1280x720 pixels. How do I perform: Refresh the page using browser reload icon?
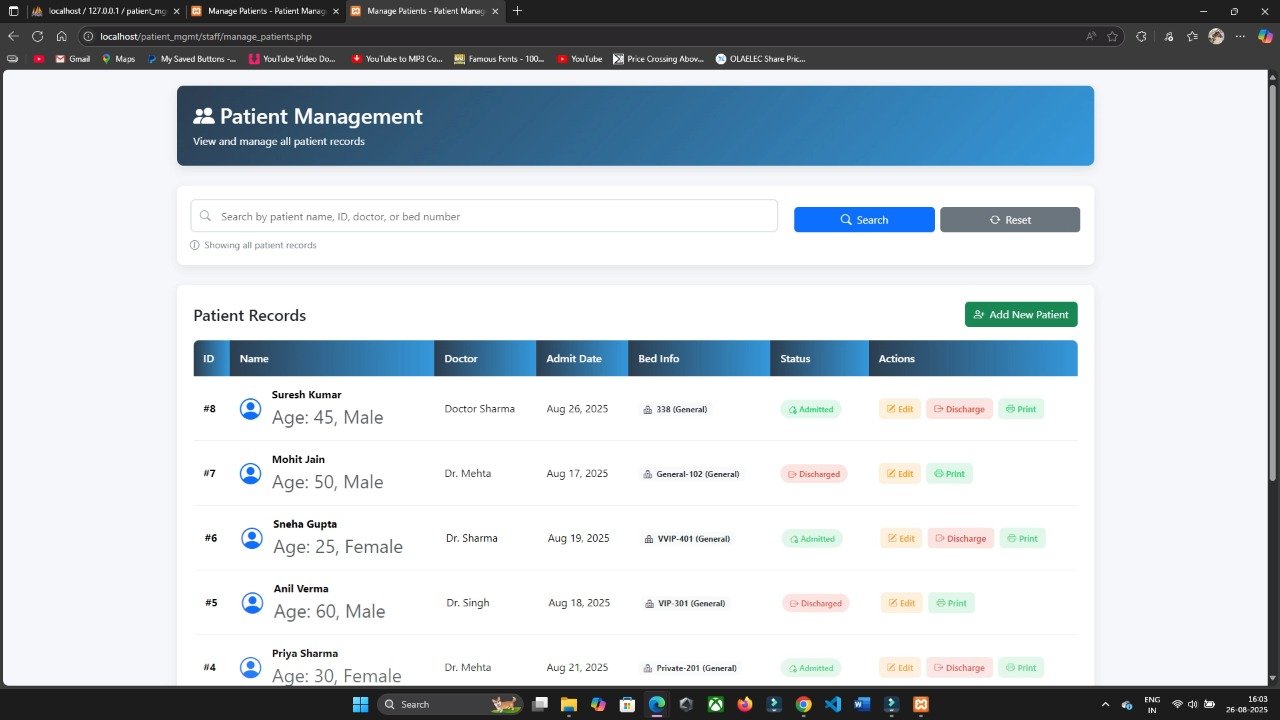[37, 36]
